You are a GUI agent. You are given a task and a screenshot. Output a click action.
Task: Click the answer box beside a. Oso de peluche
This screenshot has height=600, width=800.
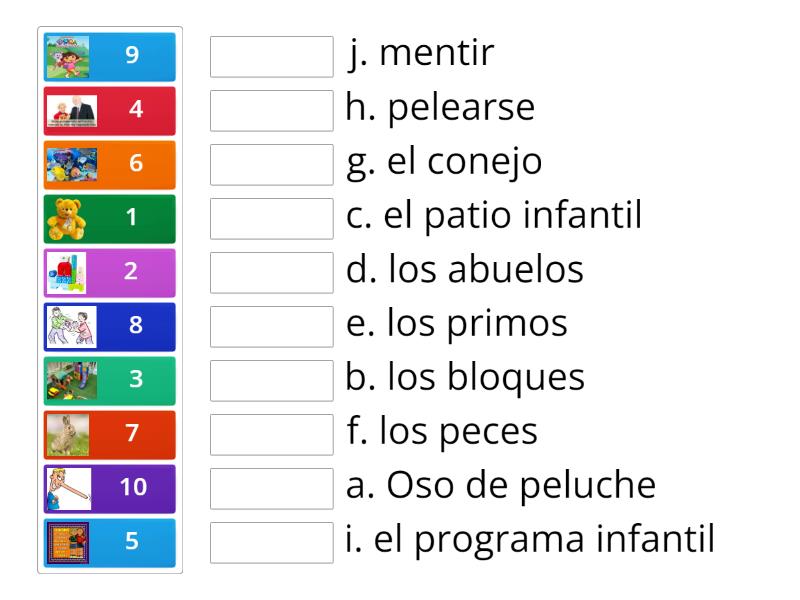[272, 487]
